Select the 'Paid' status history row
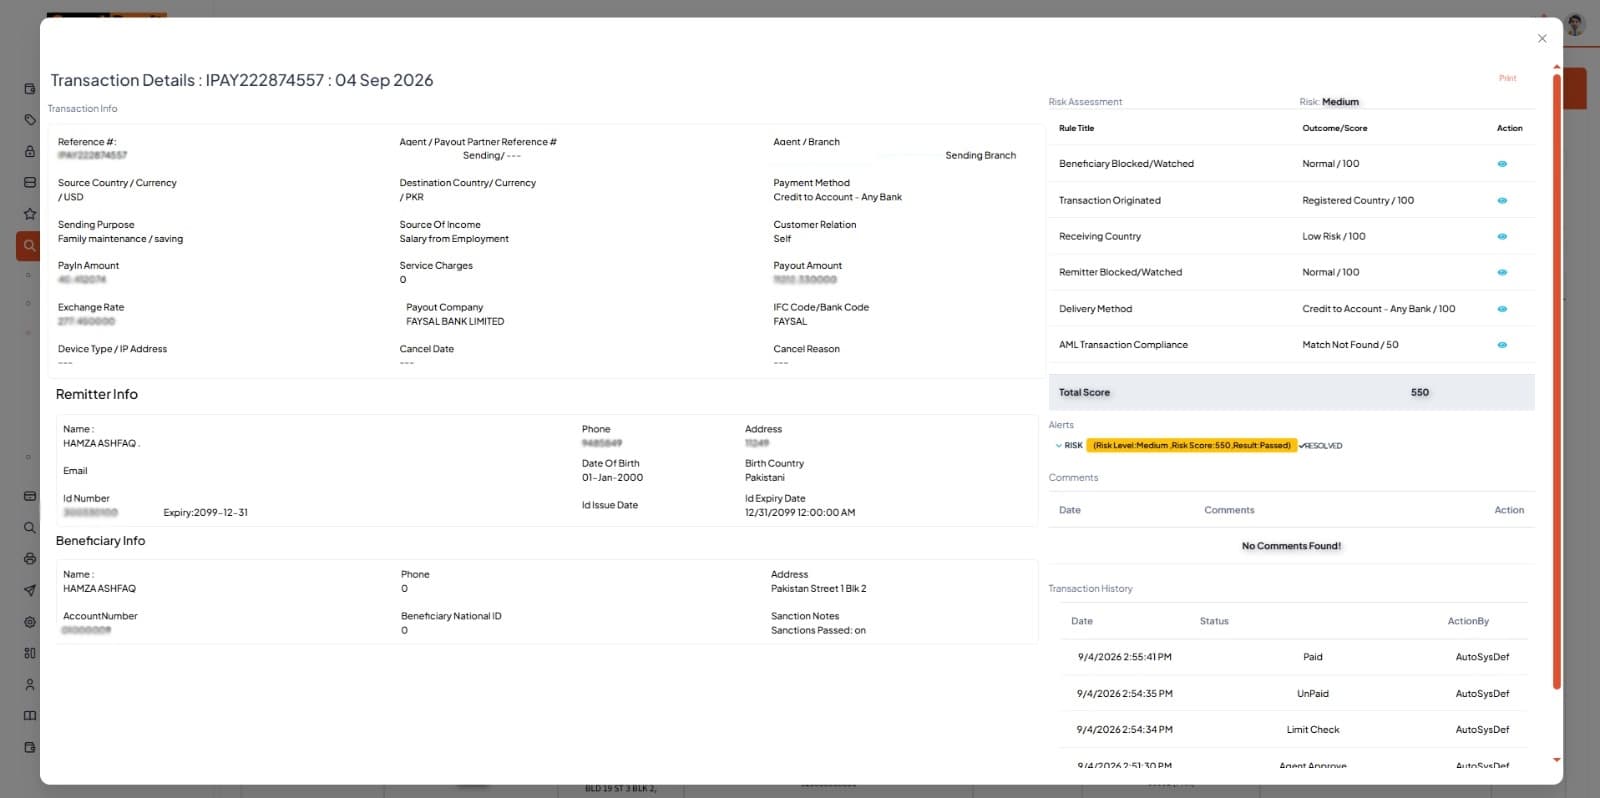 click(1293, 658)
